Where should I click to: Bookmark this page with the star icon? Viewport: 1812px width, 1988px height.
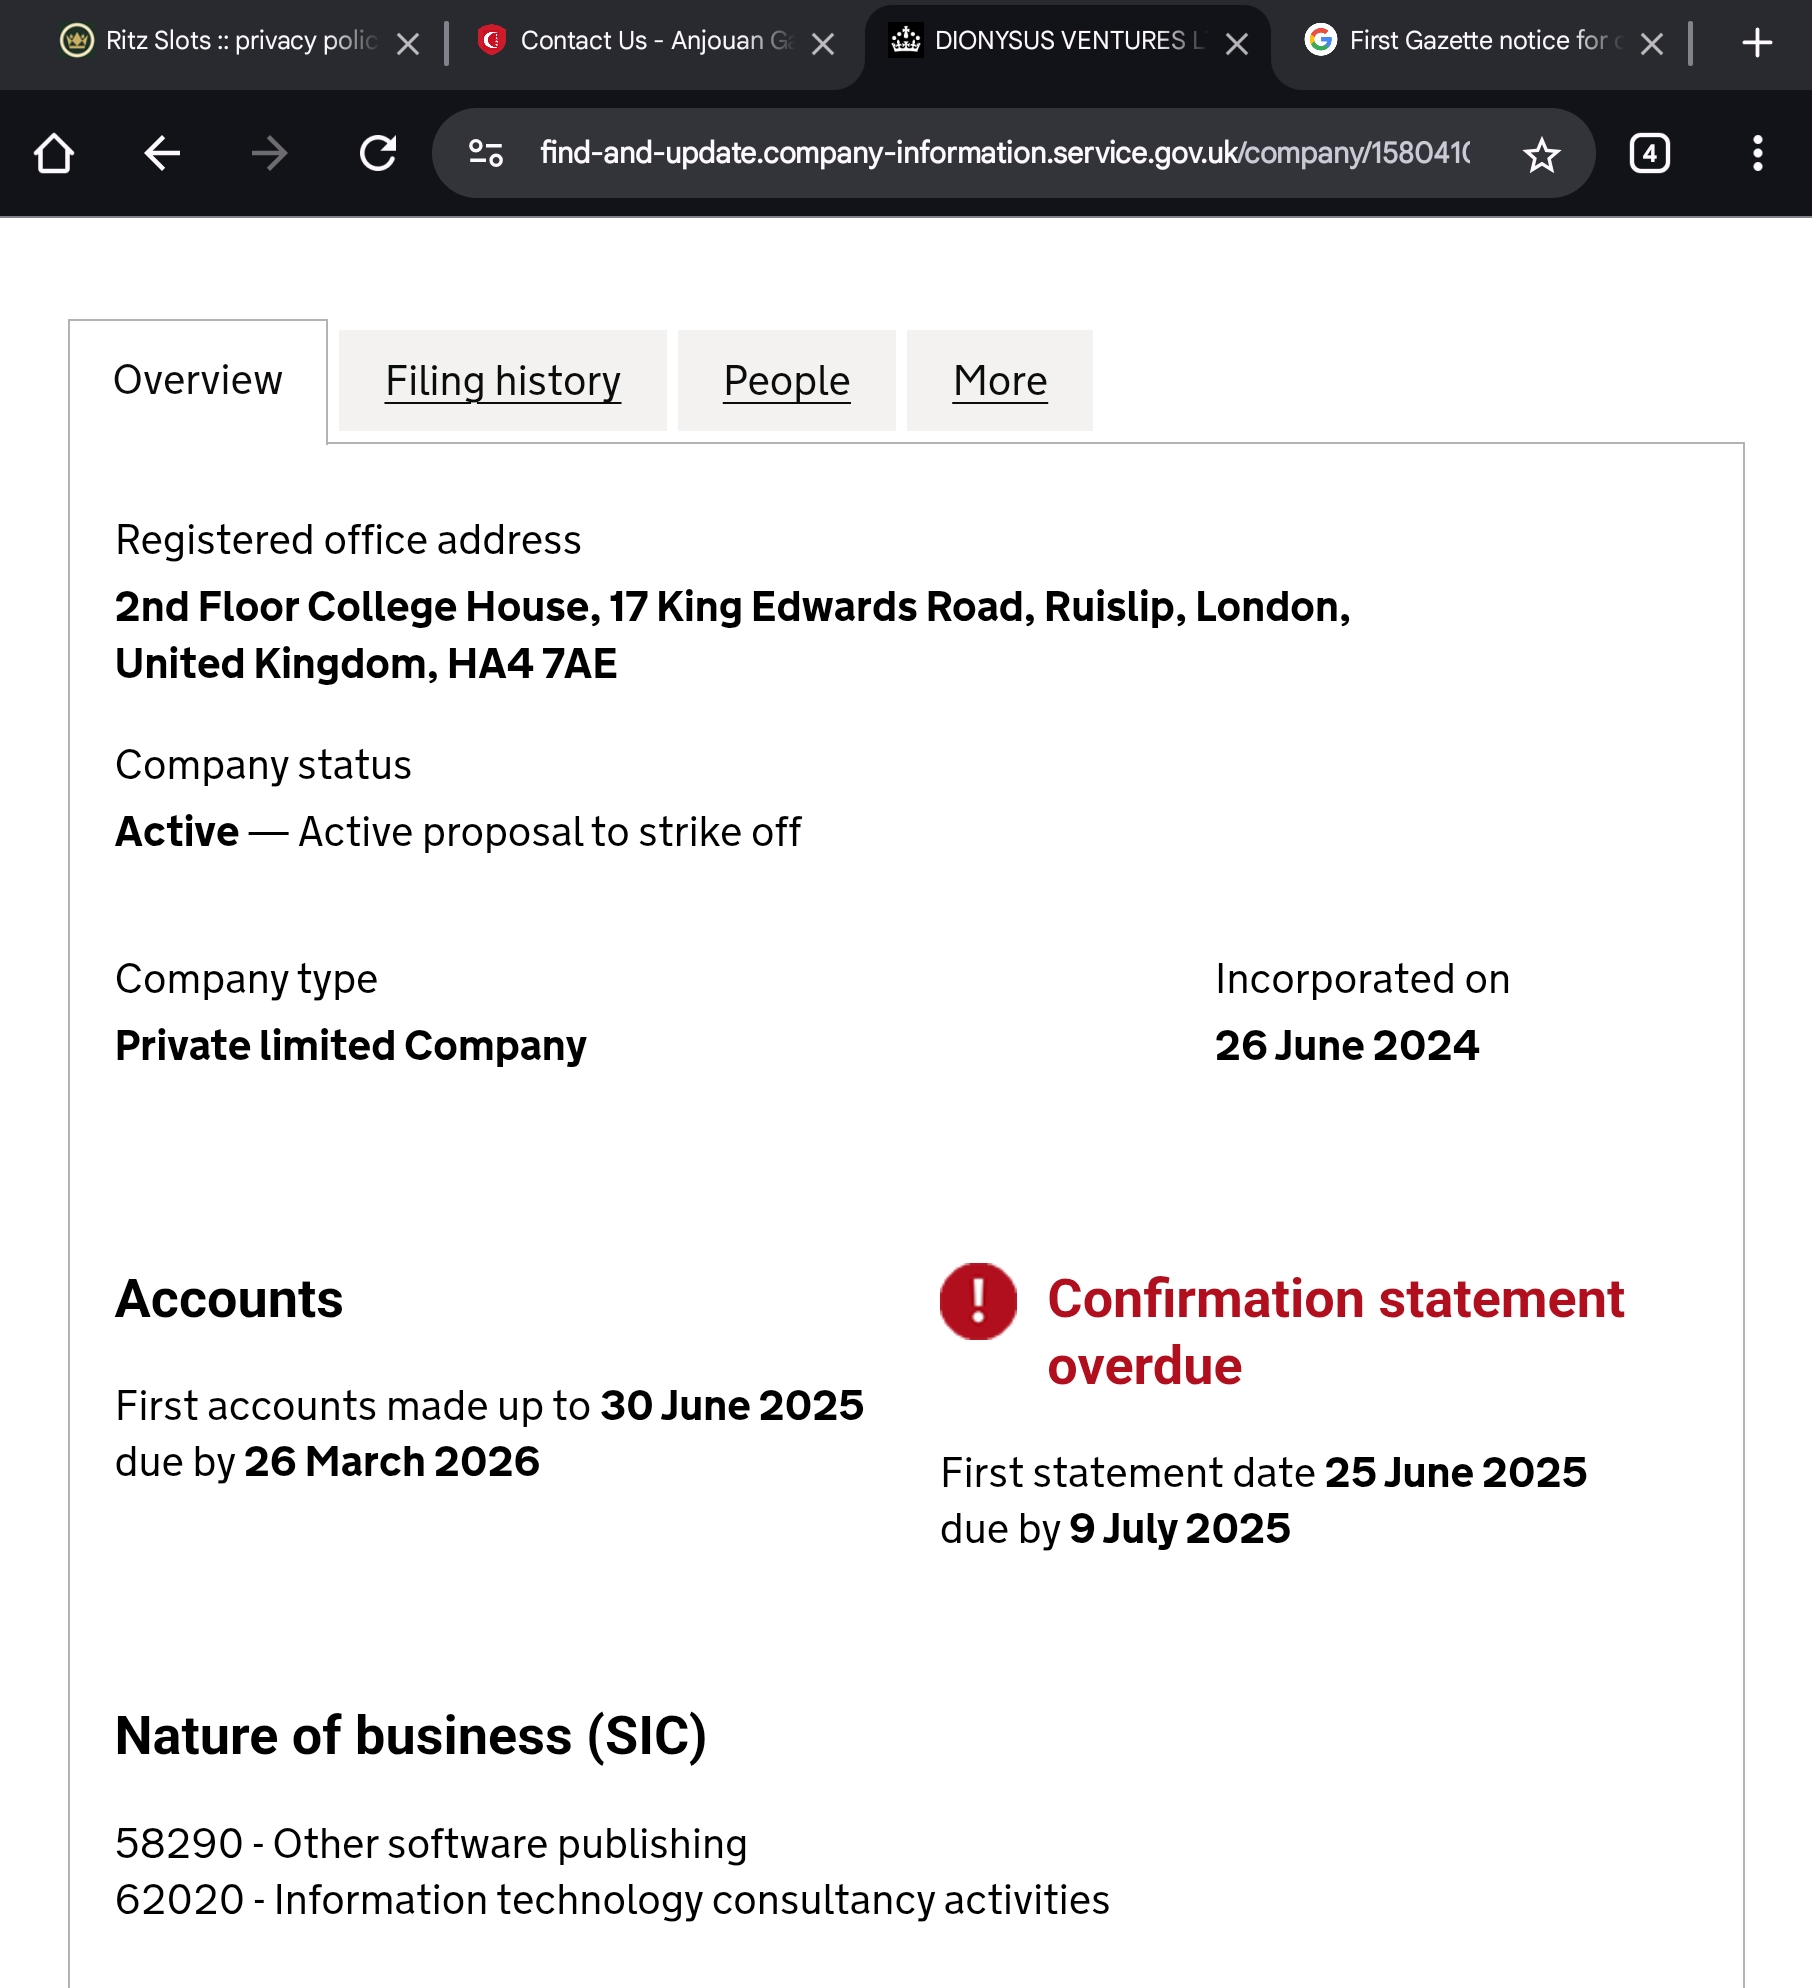click(1541, 154)
